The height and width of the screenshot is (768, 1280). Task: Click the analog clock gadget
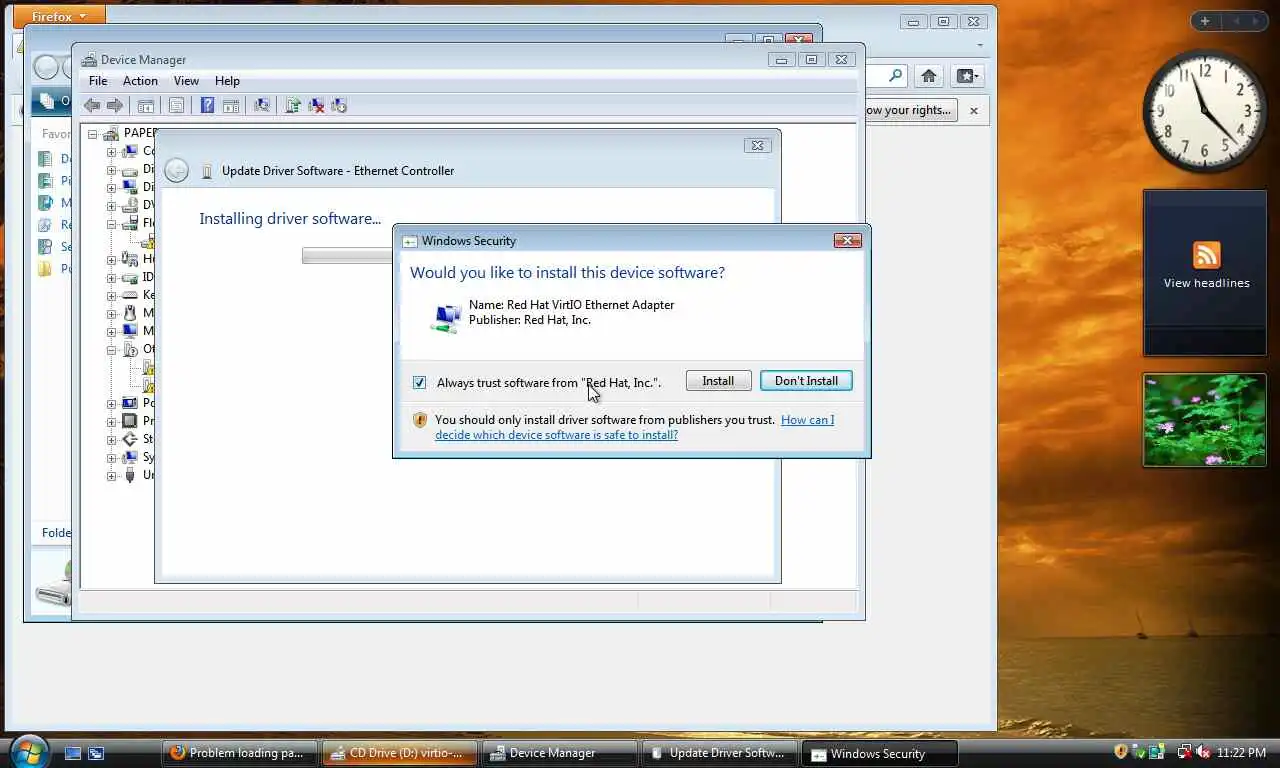[1205, 111]
